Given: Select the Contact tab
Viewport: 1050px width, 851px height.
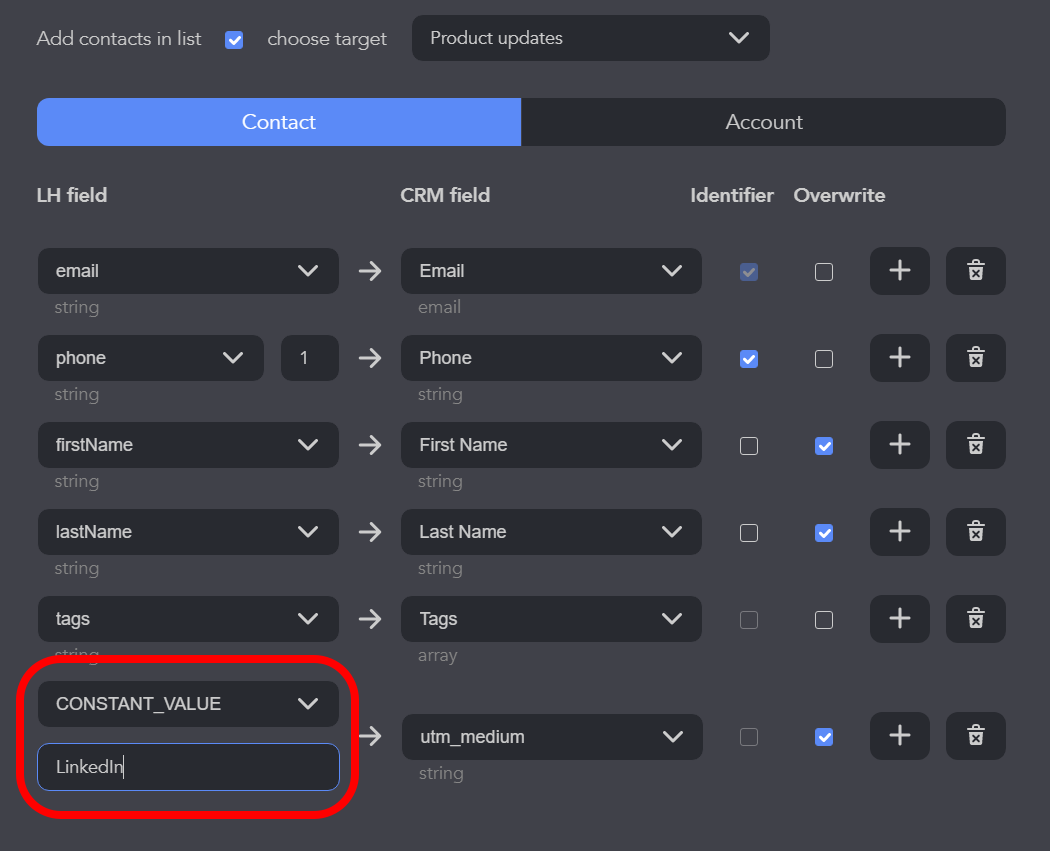Looking at the screenshot, I should tap(278, 122).
